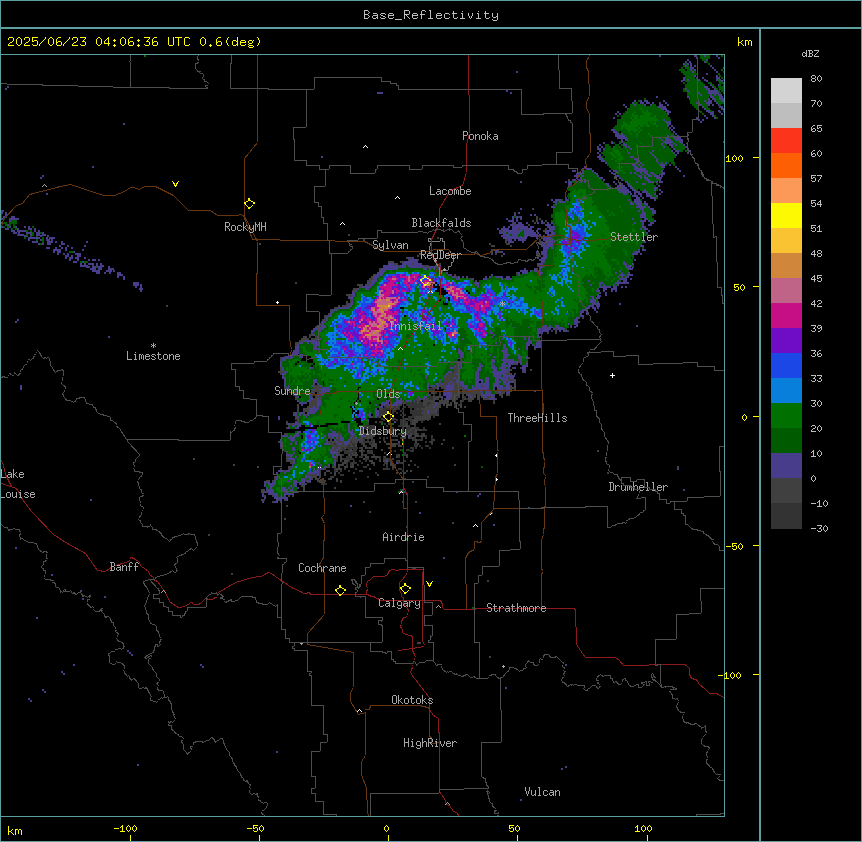Select the yellow diamond marker beside RedDeer
The width and height of the screenshot is (862, 842).
[425, 281]
